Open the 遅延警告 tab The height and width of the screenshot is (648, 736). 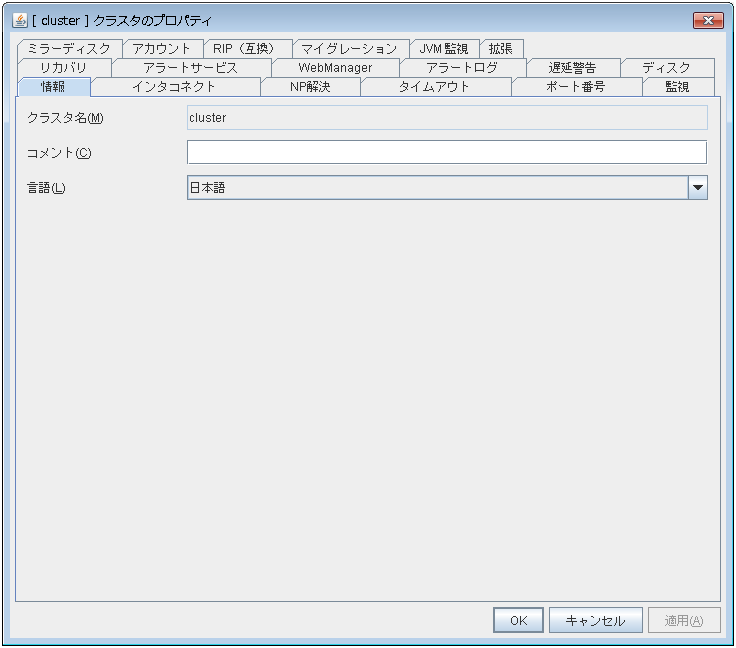(572, 68)
